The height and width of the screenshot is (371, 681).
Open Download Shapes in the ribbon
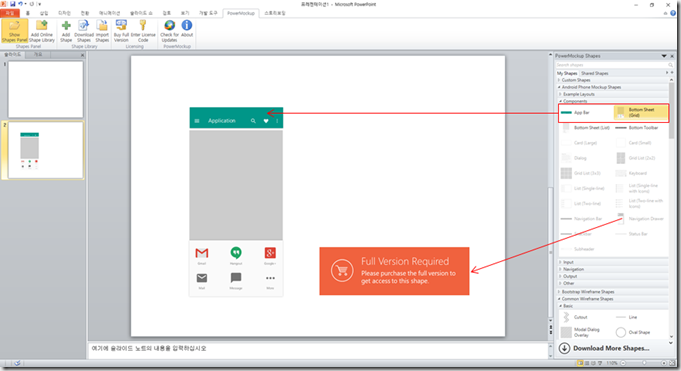coord(84,31)
